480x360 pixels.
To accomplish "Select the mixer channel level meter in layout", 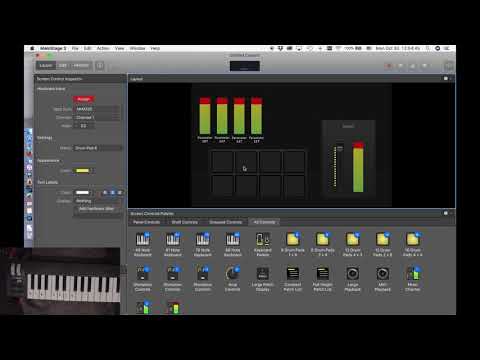I will (x=358, y=167).
